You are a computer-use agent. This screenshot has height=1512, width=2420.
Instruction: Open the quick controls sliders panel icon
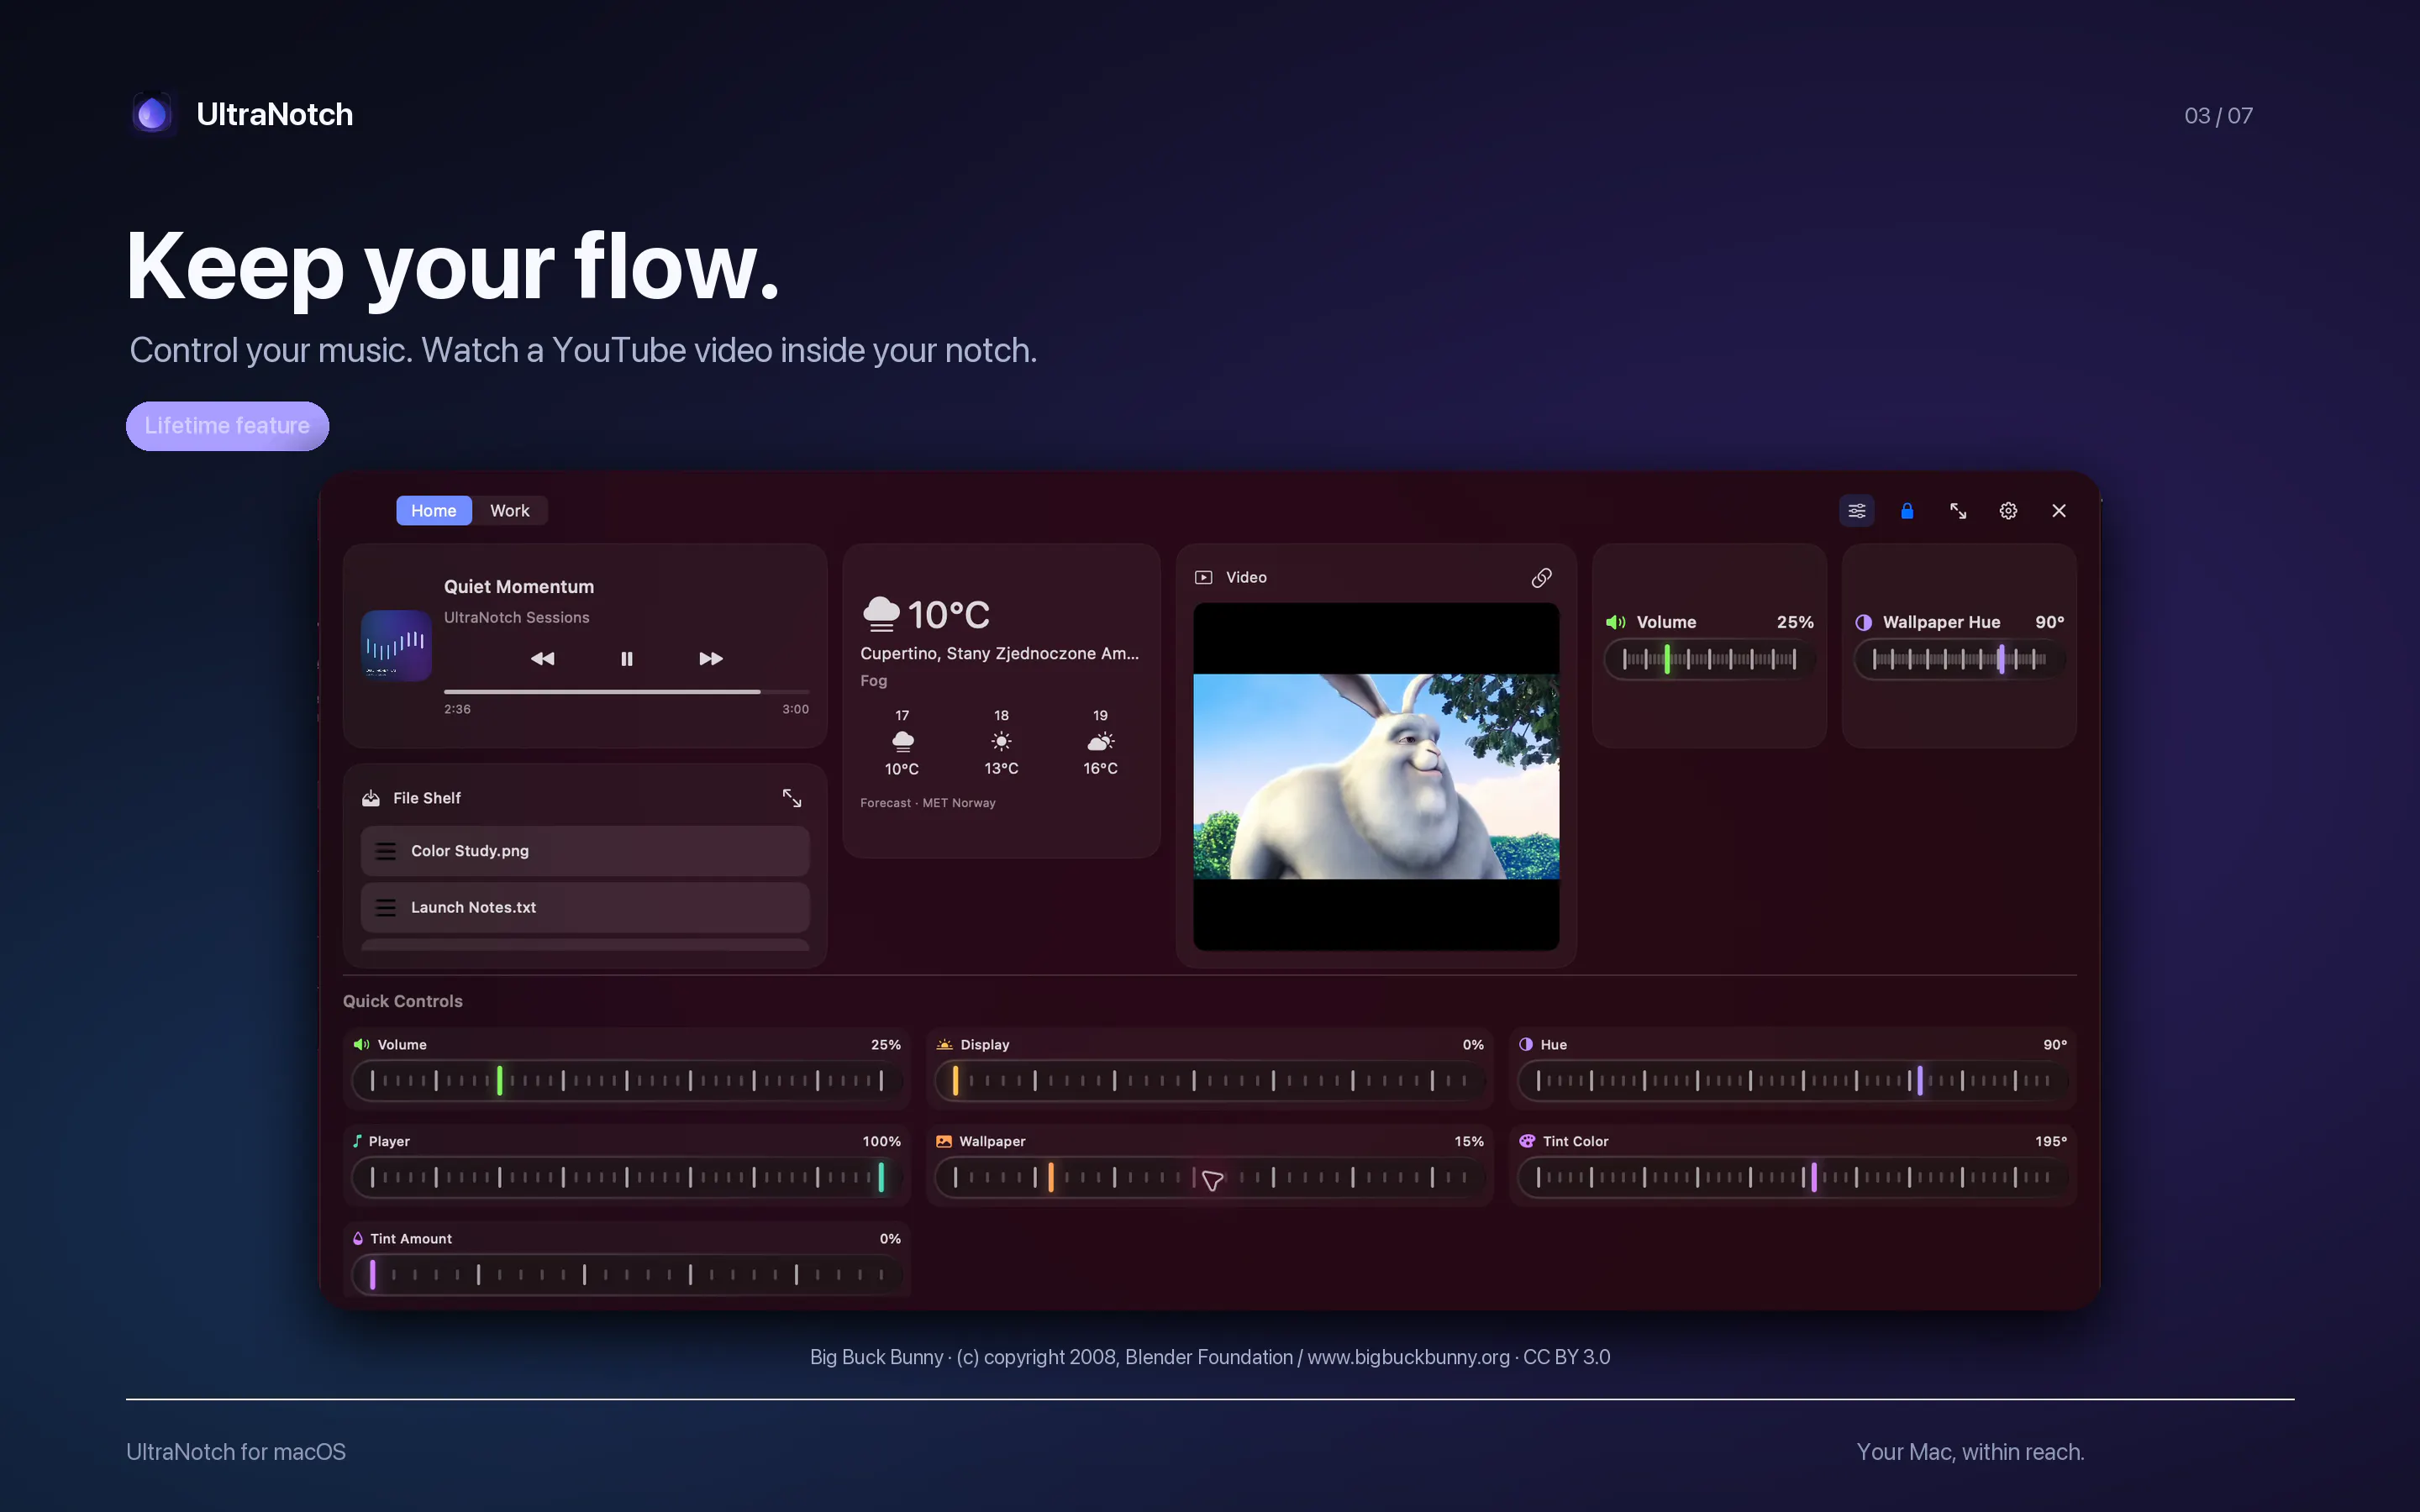pos(1856,511)
